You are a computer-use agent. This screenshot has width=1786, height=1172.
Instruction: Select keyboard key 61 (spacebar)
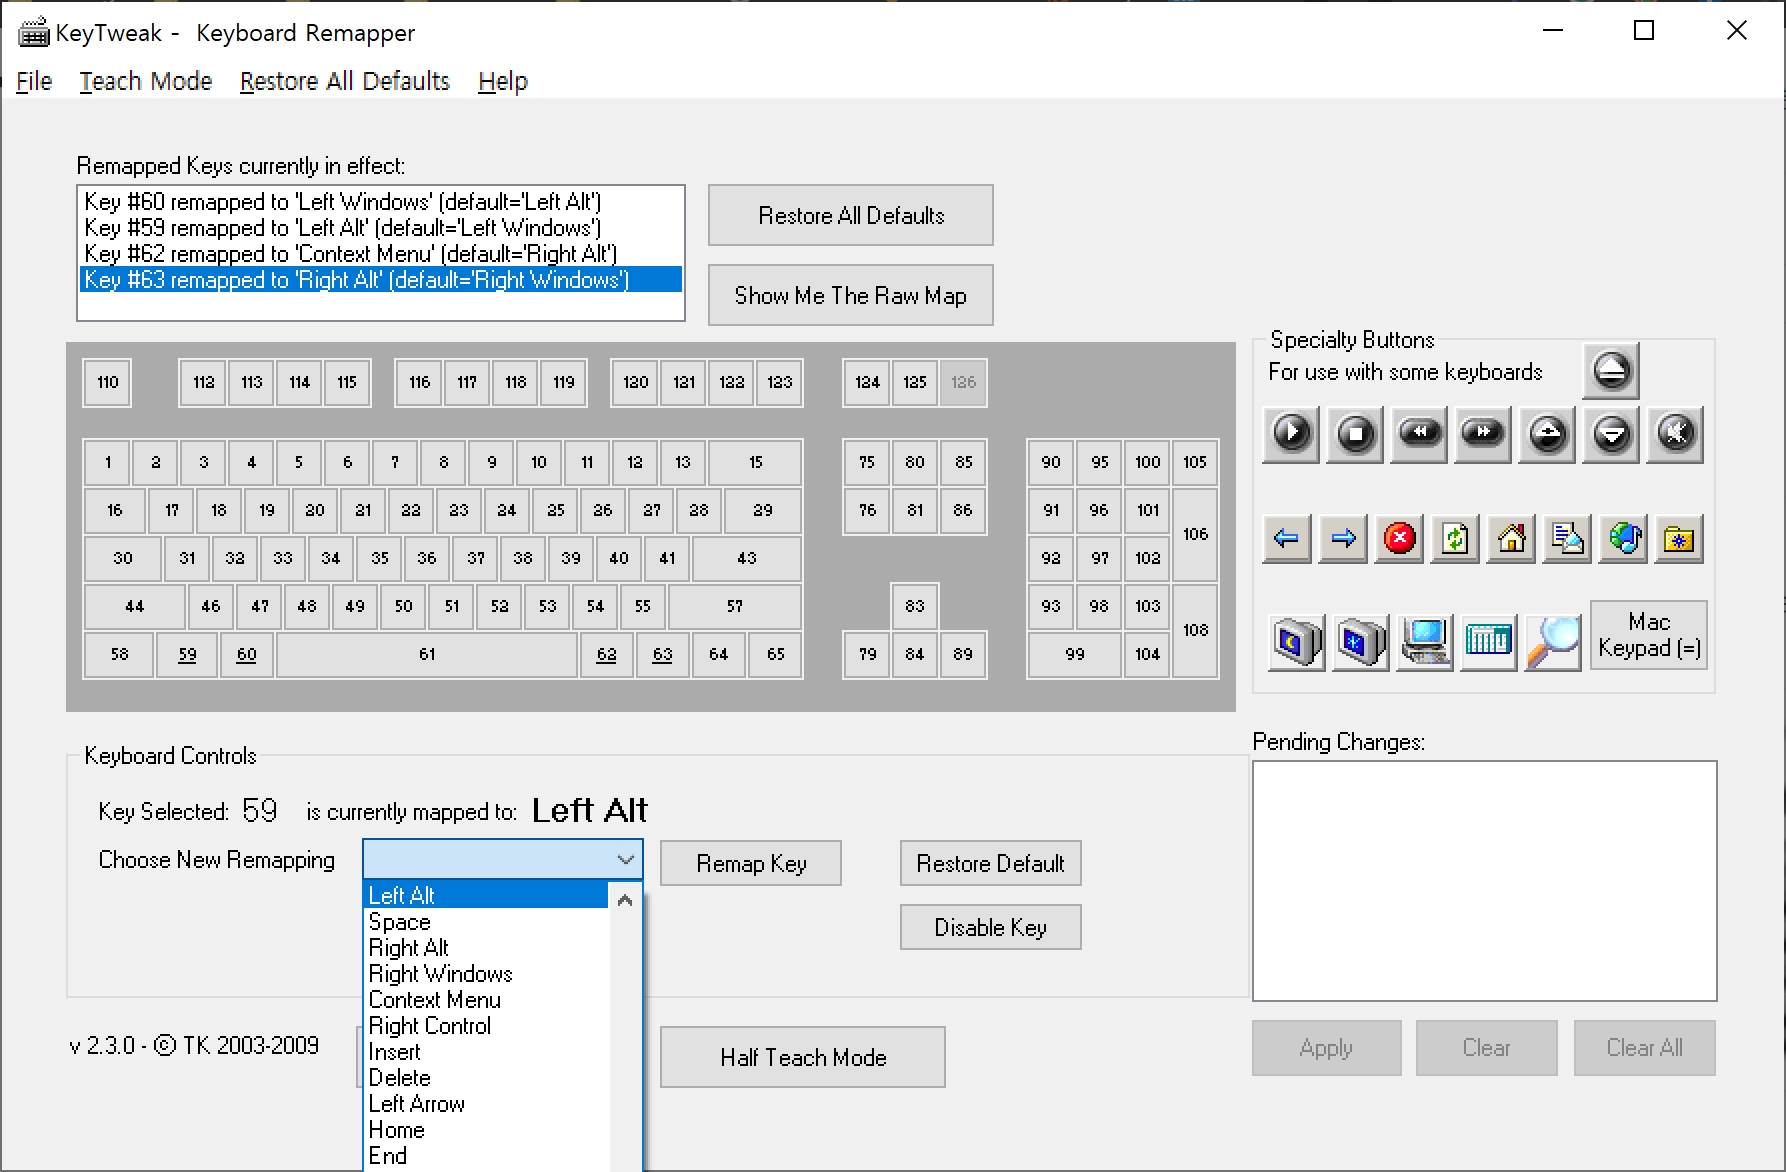(427, 654)
